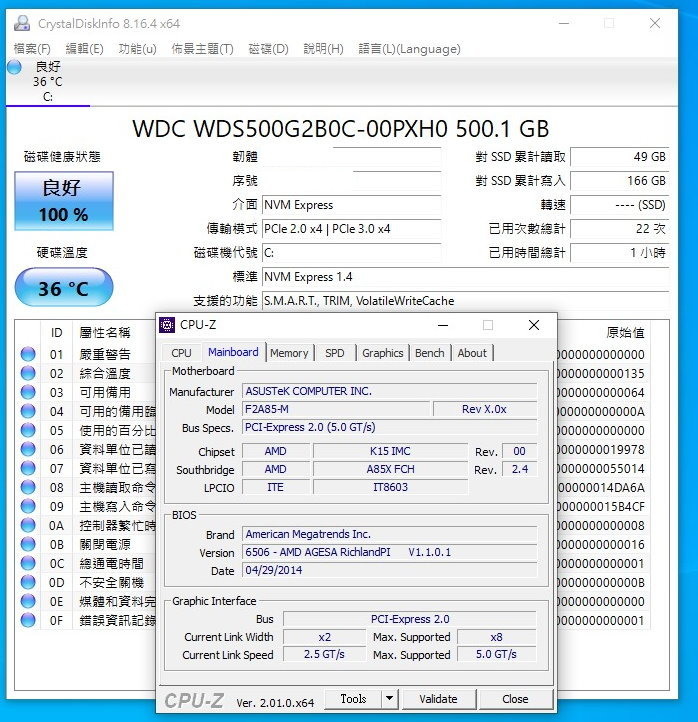Open the 功能(u) menu
The image size is (698, 722).
(x=137, y=49)
